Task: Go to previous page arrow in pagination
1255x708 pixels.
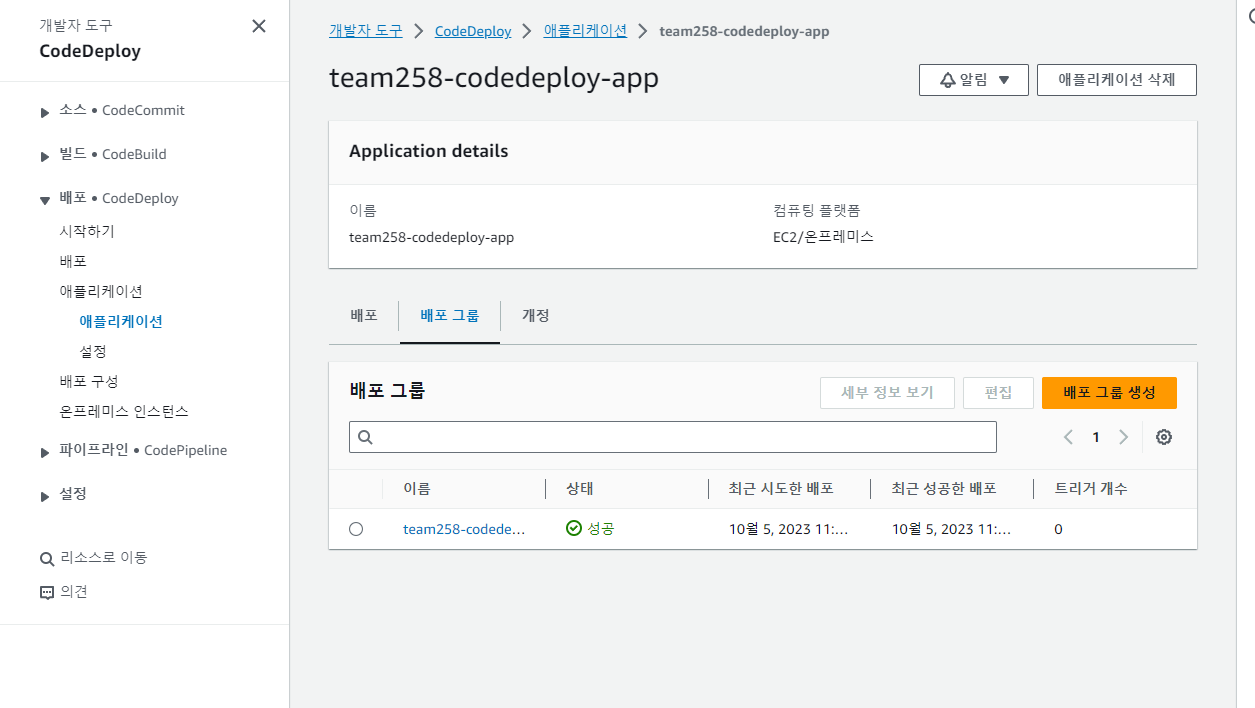Action: pos(1068,437)
